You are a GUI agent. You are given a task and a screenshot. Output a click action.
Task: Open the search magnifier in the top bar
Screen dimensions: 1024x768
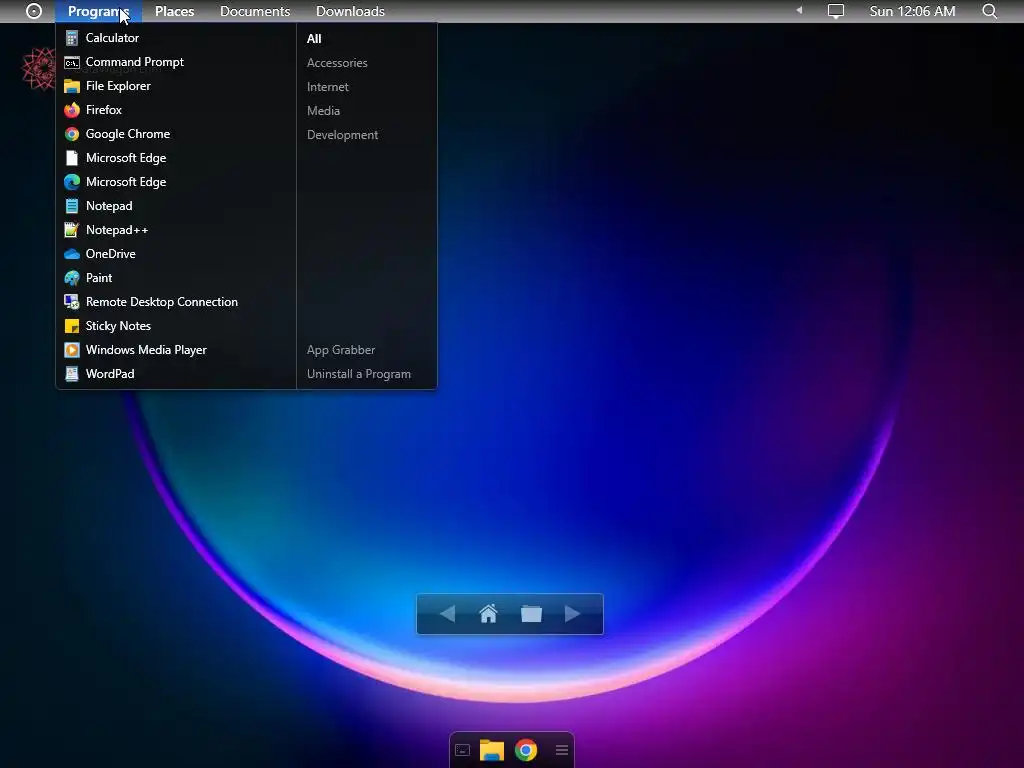coord(989,11)
